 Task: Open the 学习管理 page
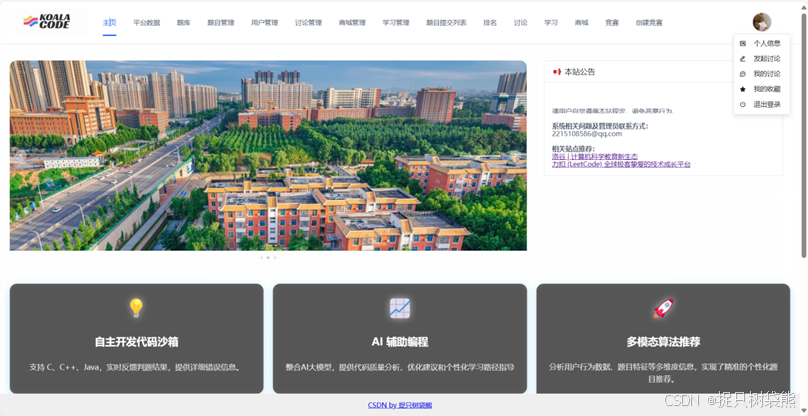point(396,23)
